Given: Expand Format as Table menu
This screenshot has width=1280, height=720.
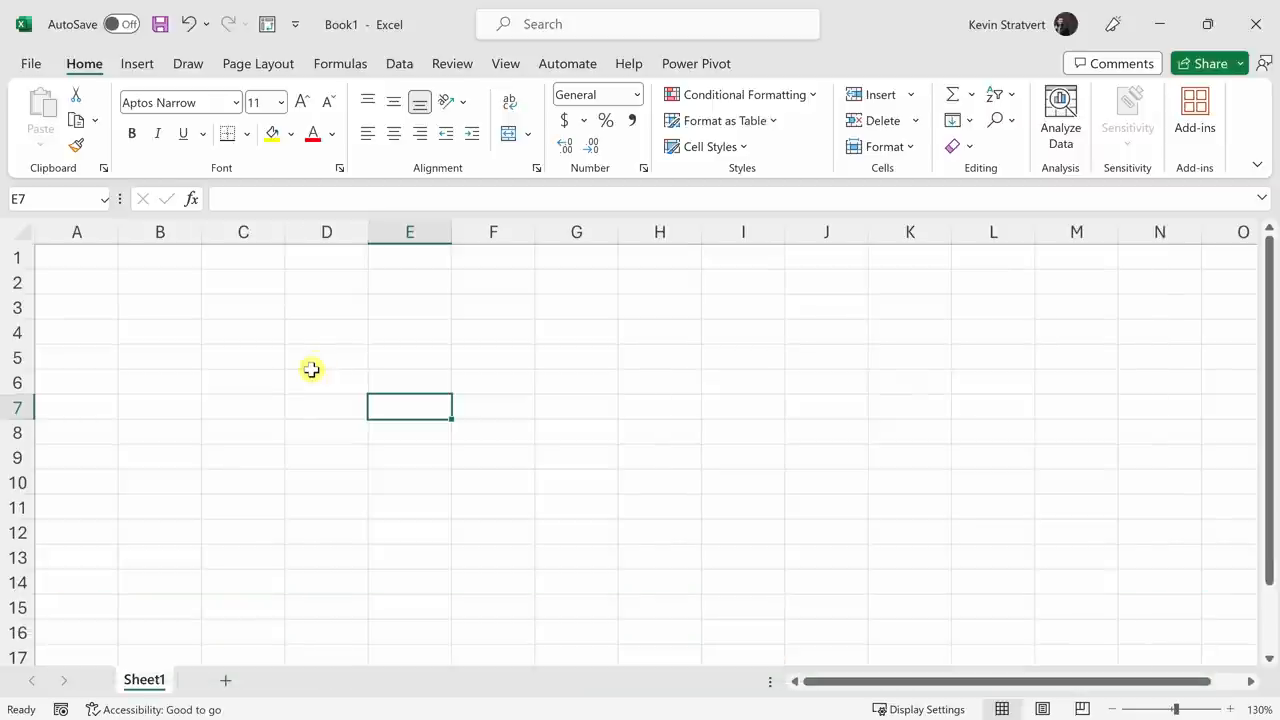Looking at the screenshot, I should (721, 120).
